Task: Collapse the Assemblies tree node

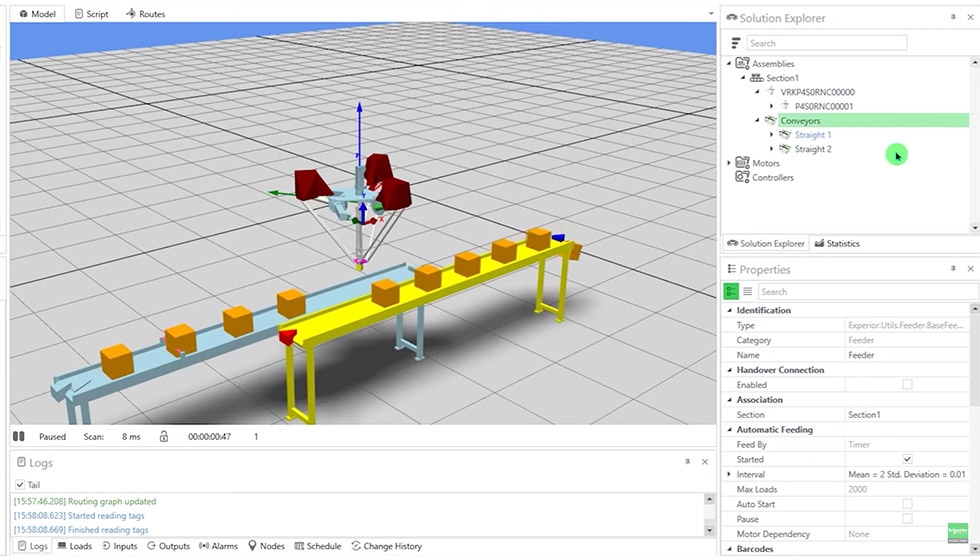Action: [729, 63]
